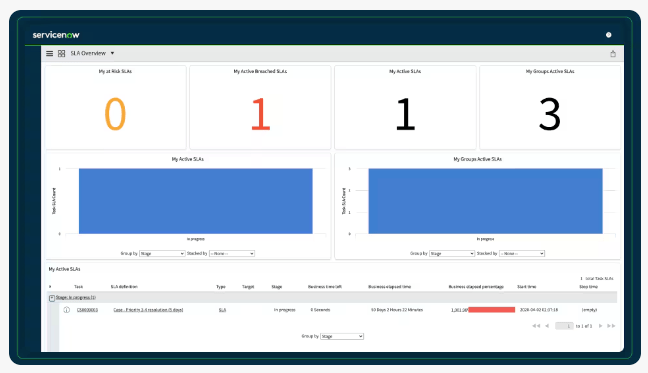Open the Stage: In progress group link
Viewport: 648px width, 373px height.
pos(76,297)
